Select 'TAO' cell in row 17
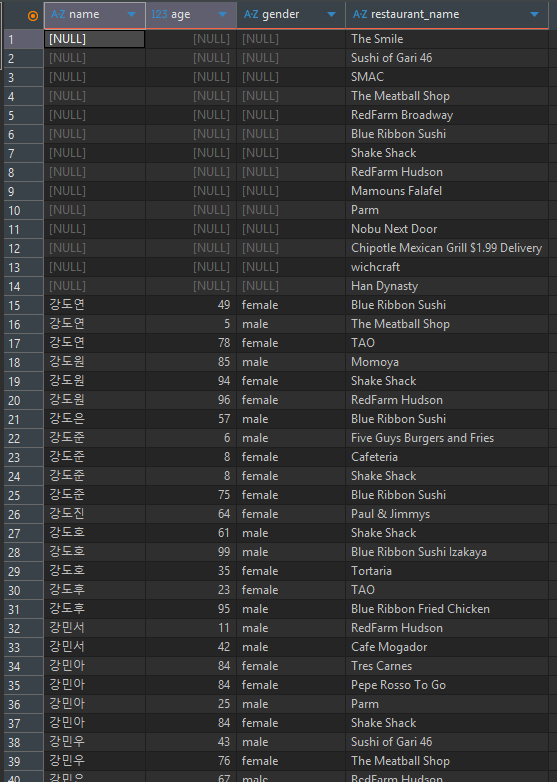 447,343
